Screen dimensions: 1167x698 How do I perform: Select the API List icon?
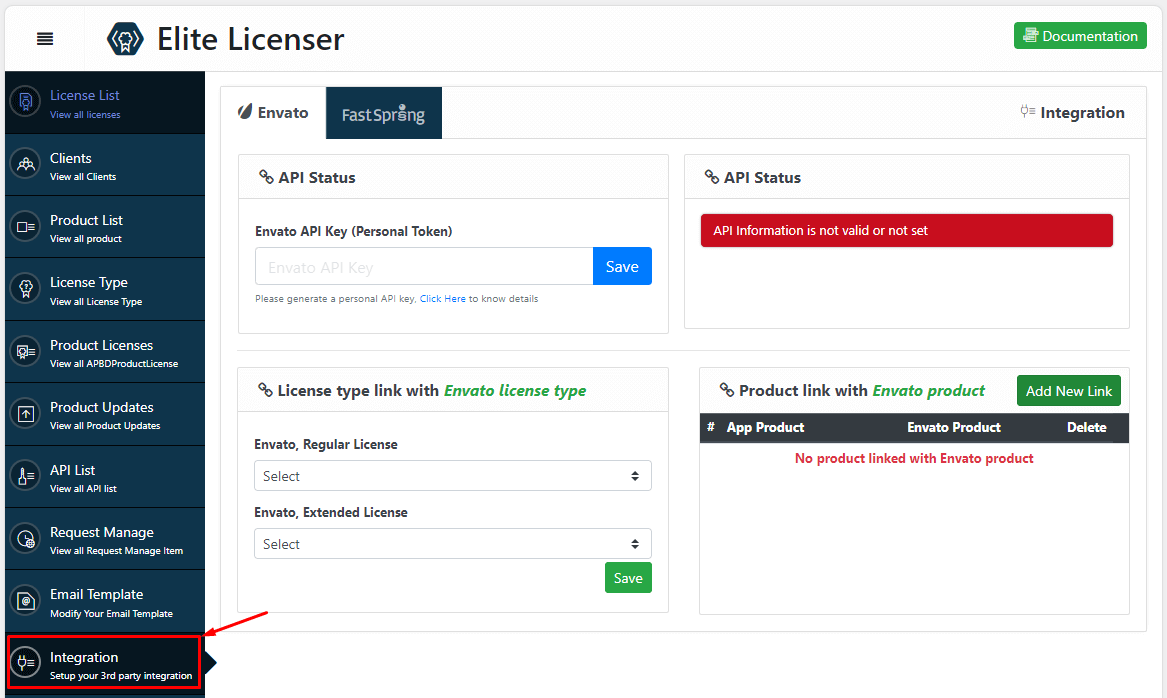coord(25,476)
